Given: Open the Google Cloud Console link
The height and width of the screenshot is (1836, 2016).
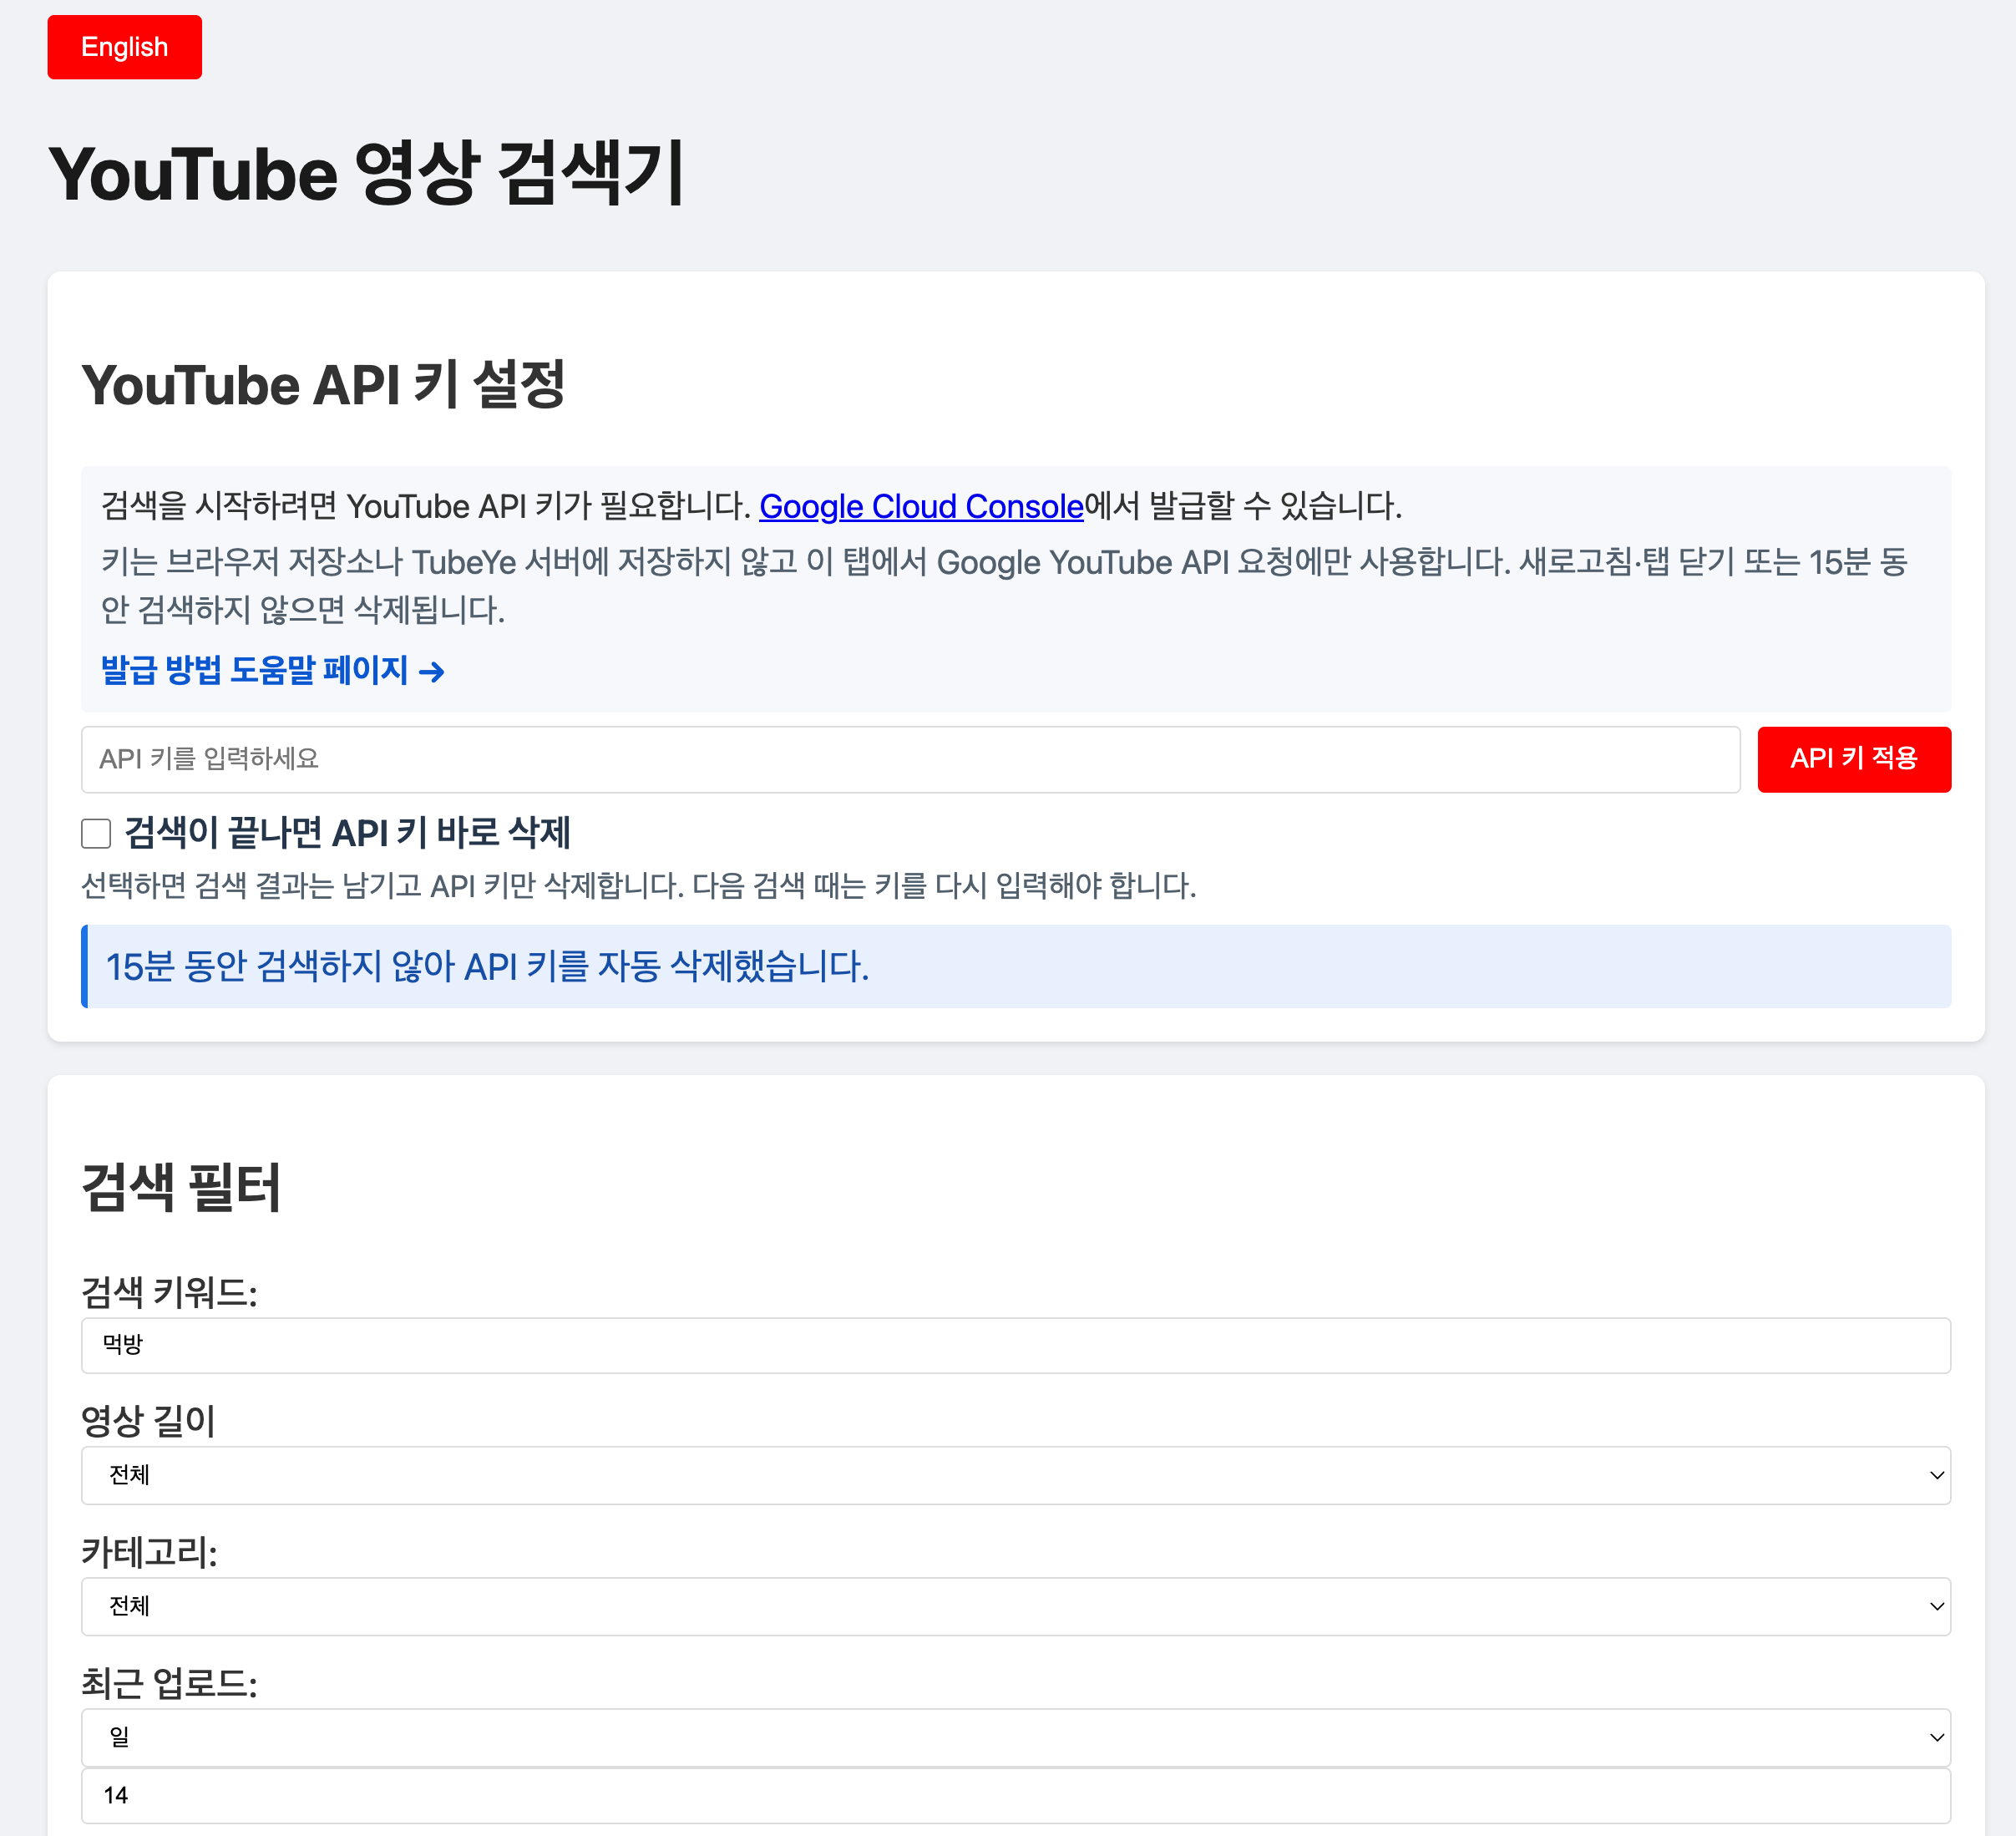Looking at the screenshot, I should click(x=921, y=506).
